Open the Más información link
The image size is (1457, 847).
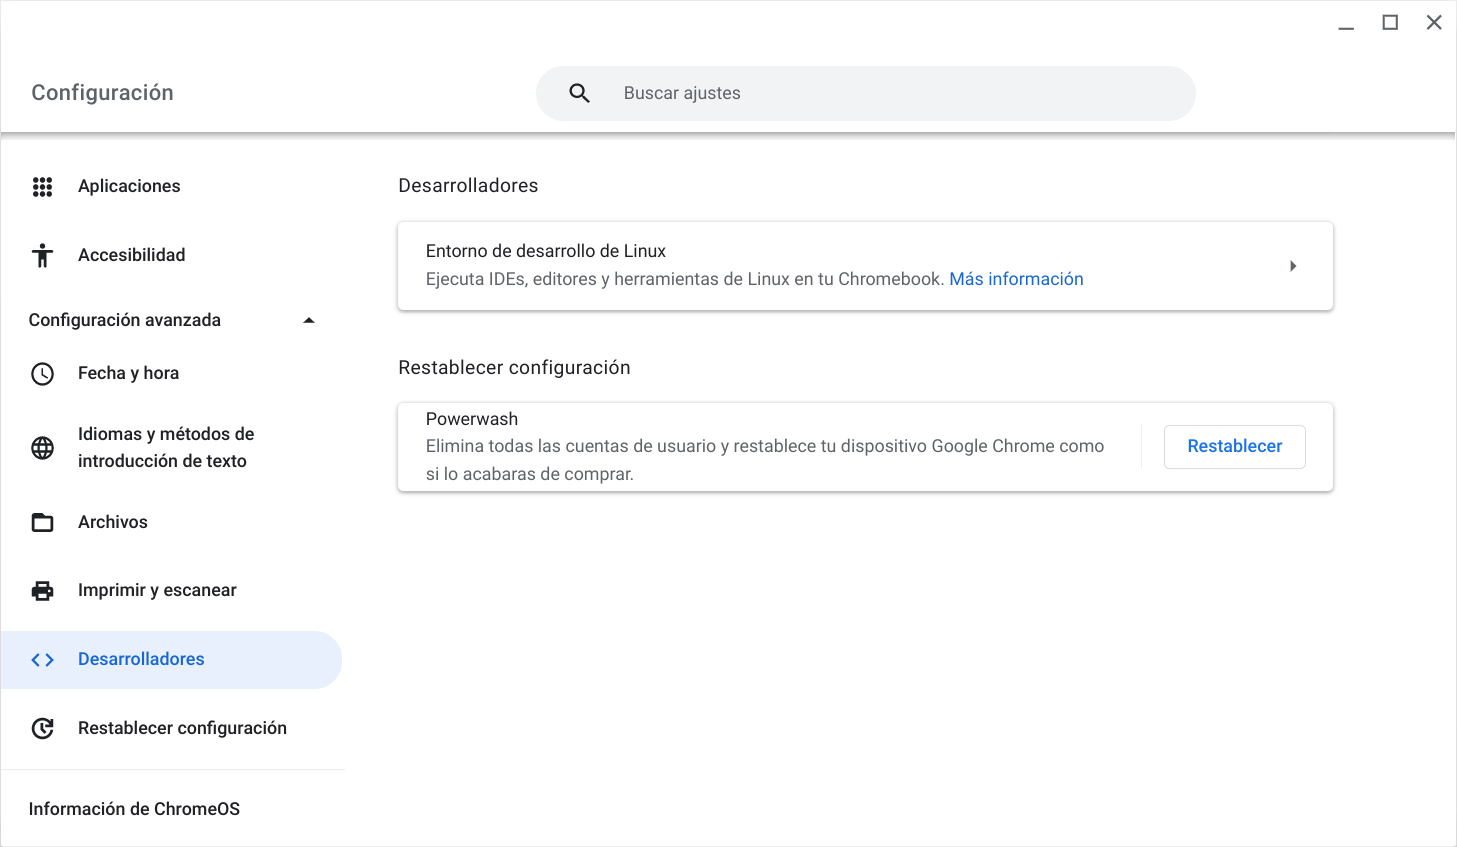click(1016, 279)
